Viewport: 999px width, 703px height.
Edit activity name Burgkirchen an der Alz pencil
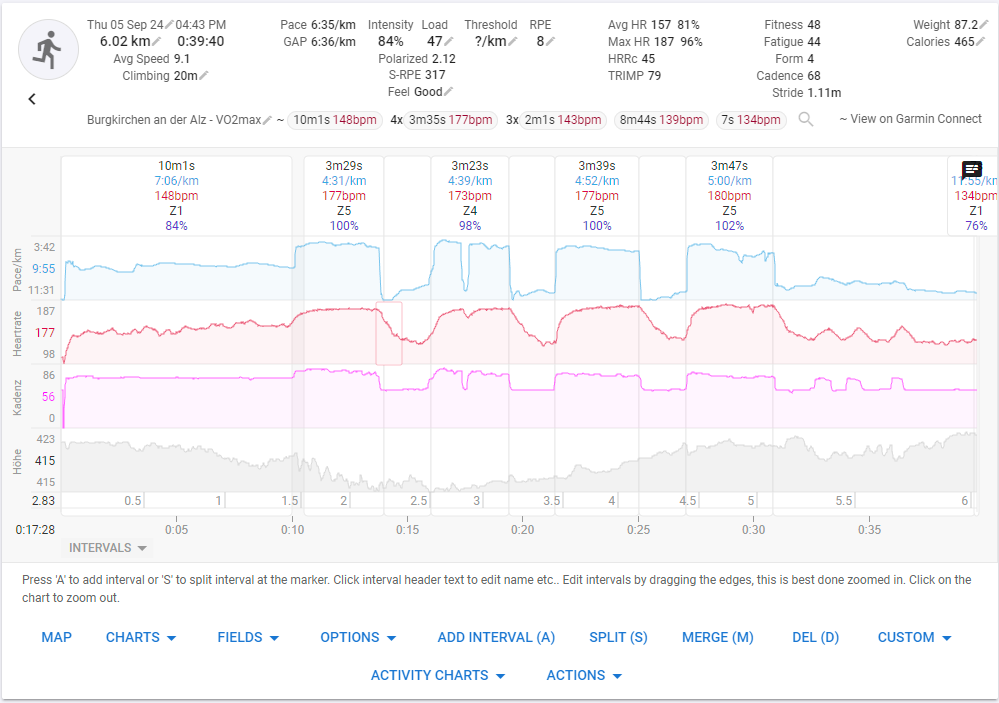[268, 120]
